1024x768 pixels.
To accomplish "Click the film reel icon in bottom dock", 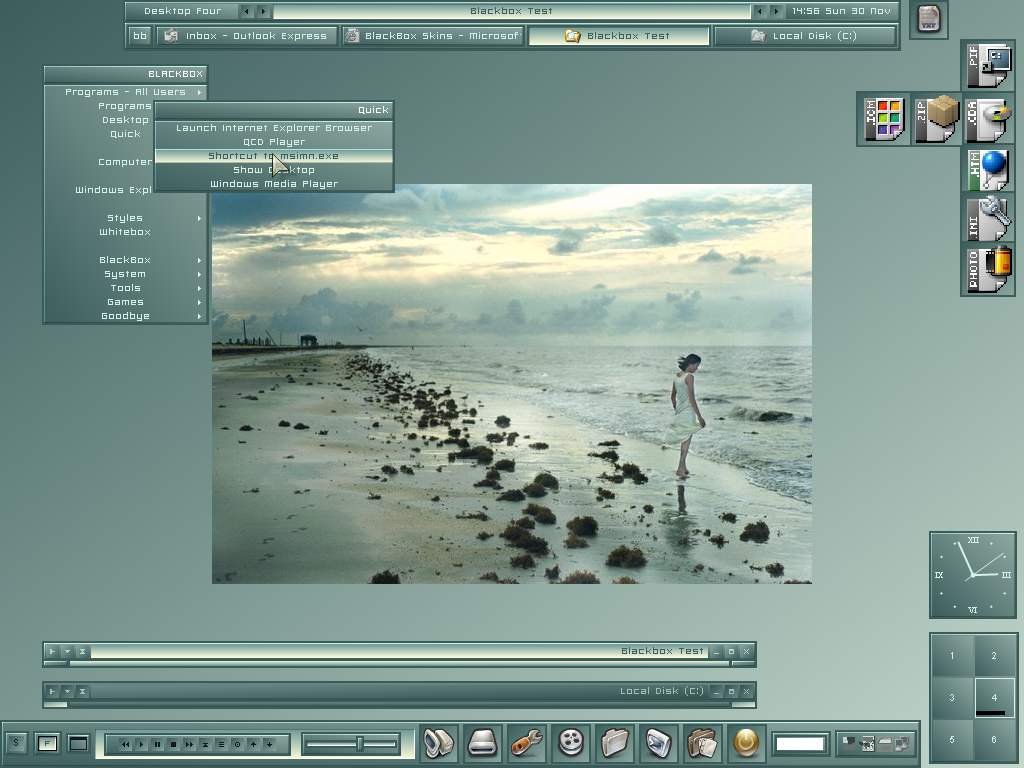I will point(571,743).
